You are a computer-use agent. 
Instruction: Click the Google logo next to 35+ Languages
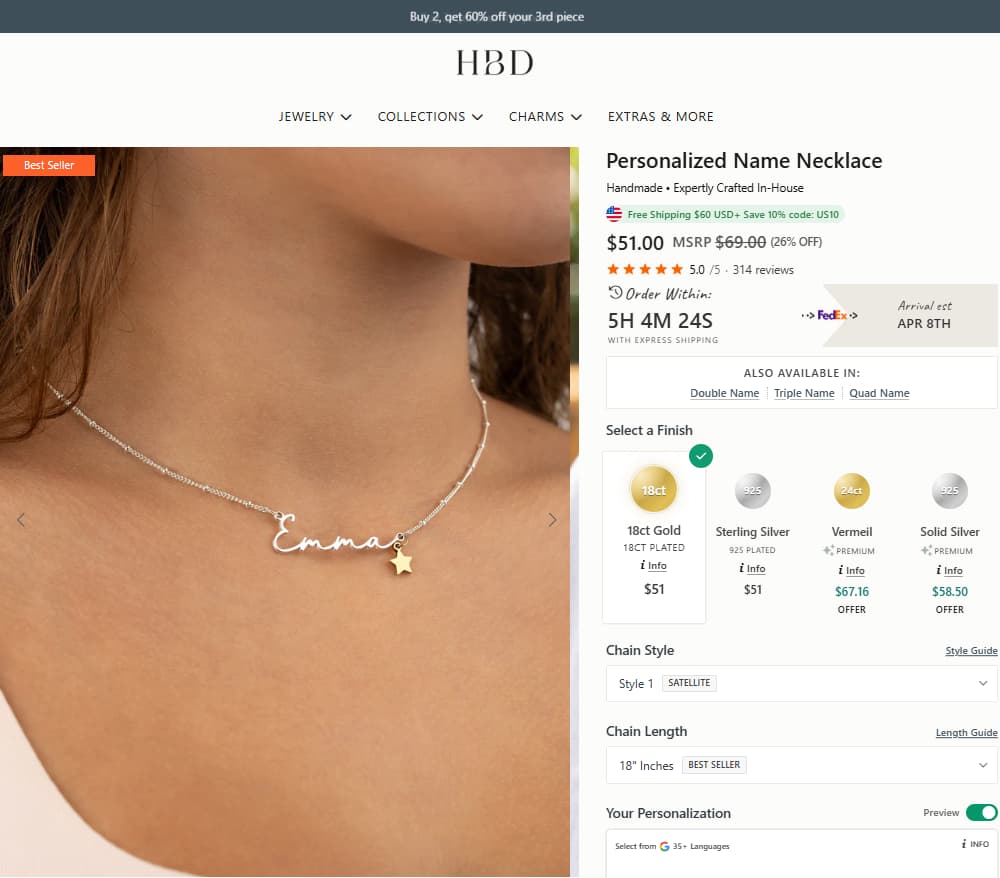coord(666,845)
